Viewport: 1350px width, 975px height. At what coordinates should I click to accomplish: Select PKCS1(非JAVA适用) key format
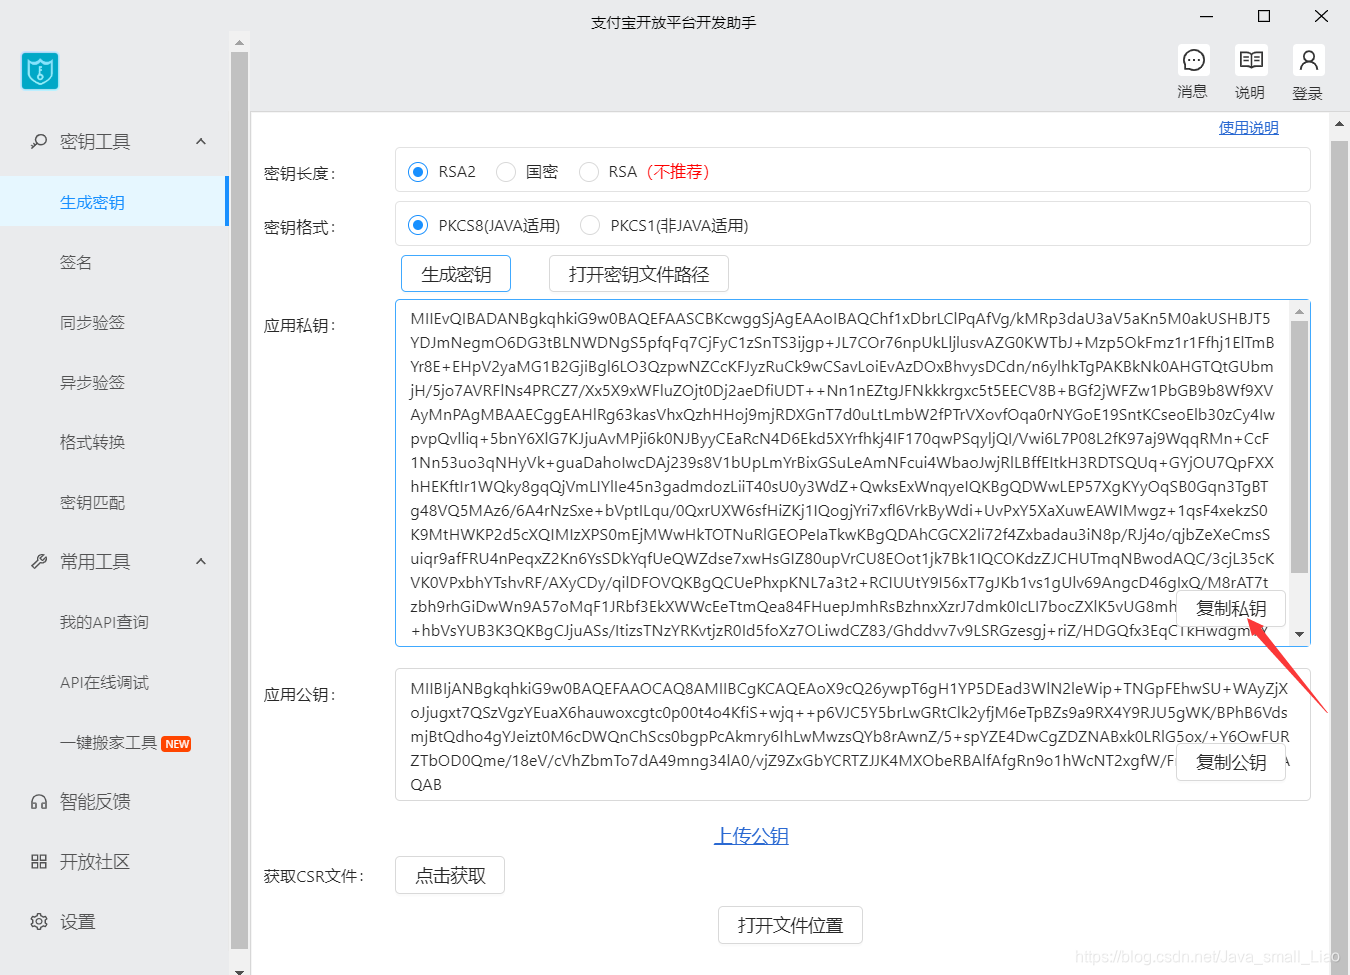590,226
